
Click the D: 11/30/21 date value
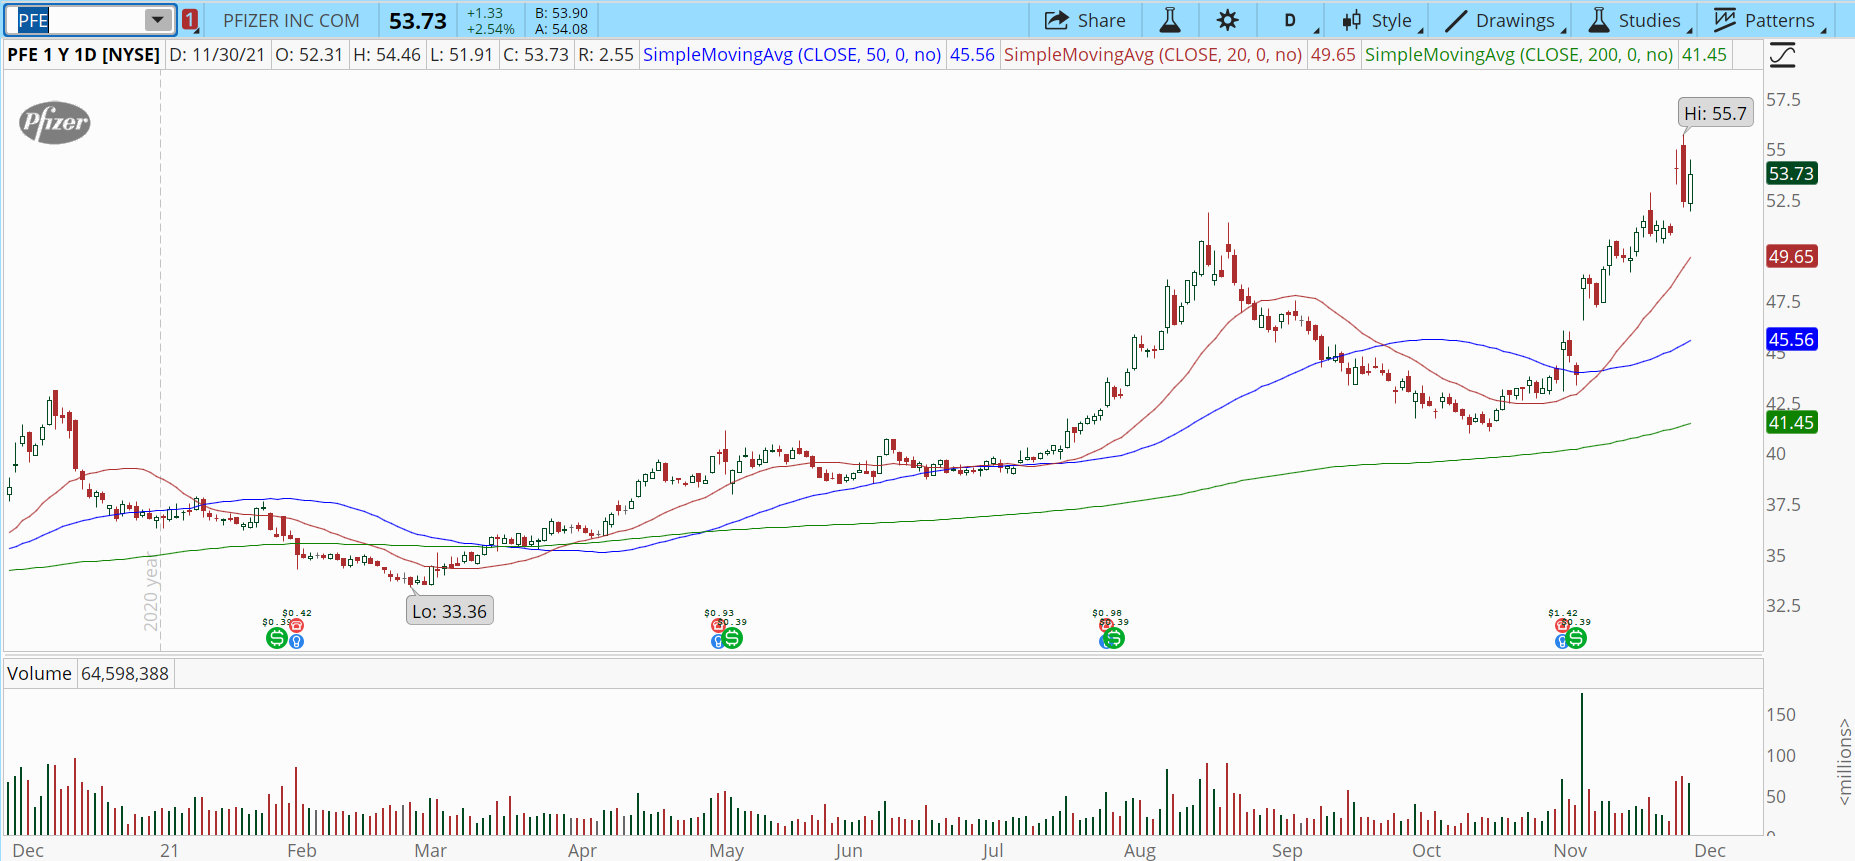click(x=218, y=55)
